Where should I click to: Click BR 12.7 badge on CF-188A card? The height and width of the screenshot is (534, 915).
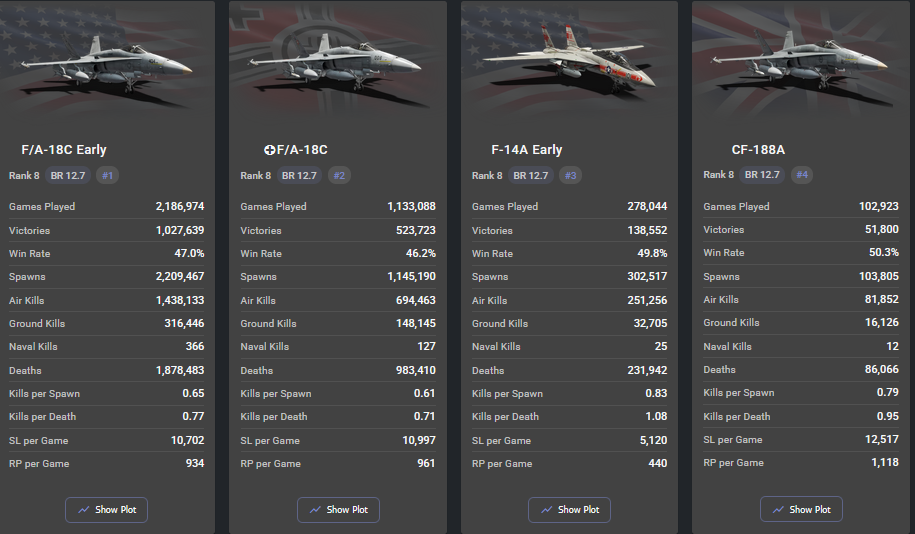click(762, 175)
